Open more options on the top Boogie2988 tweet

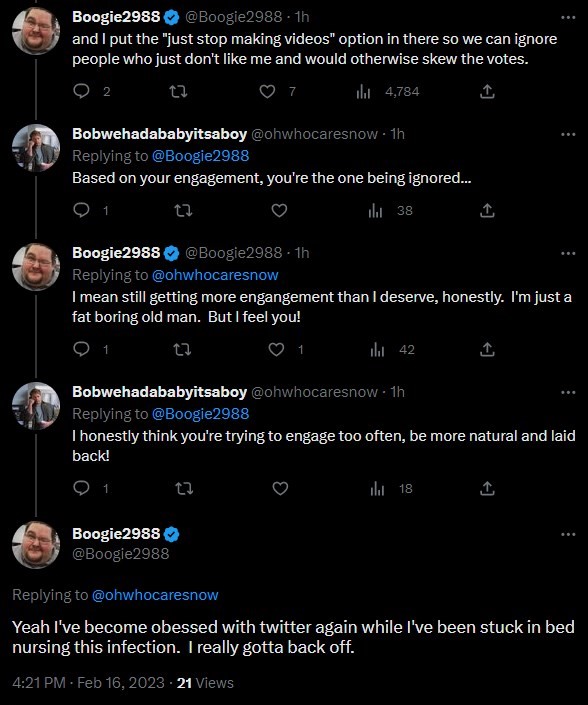(568, 17)
